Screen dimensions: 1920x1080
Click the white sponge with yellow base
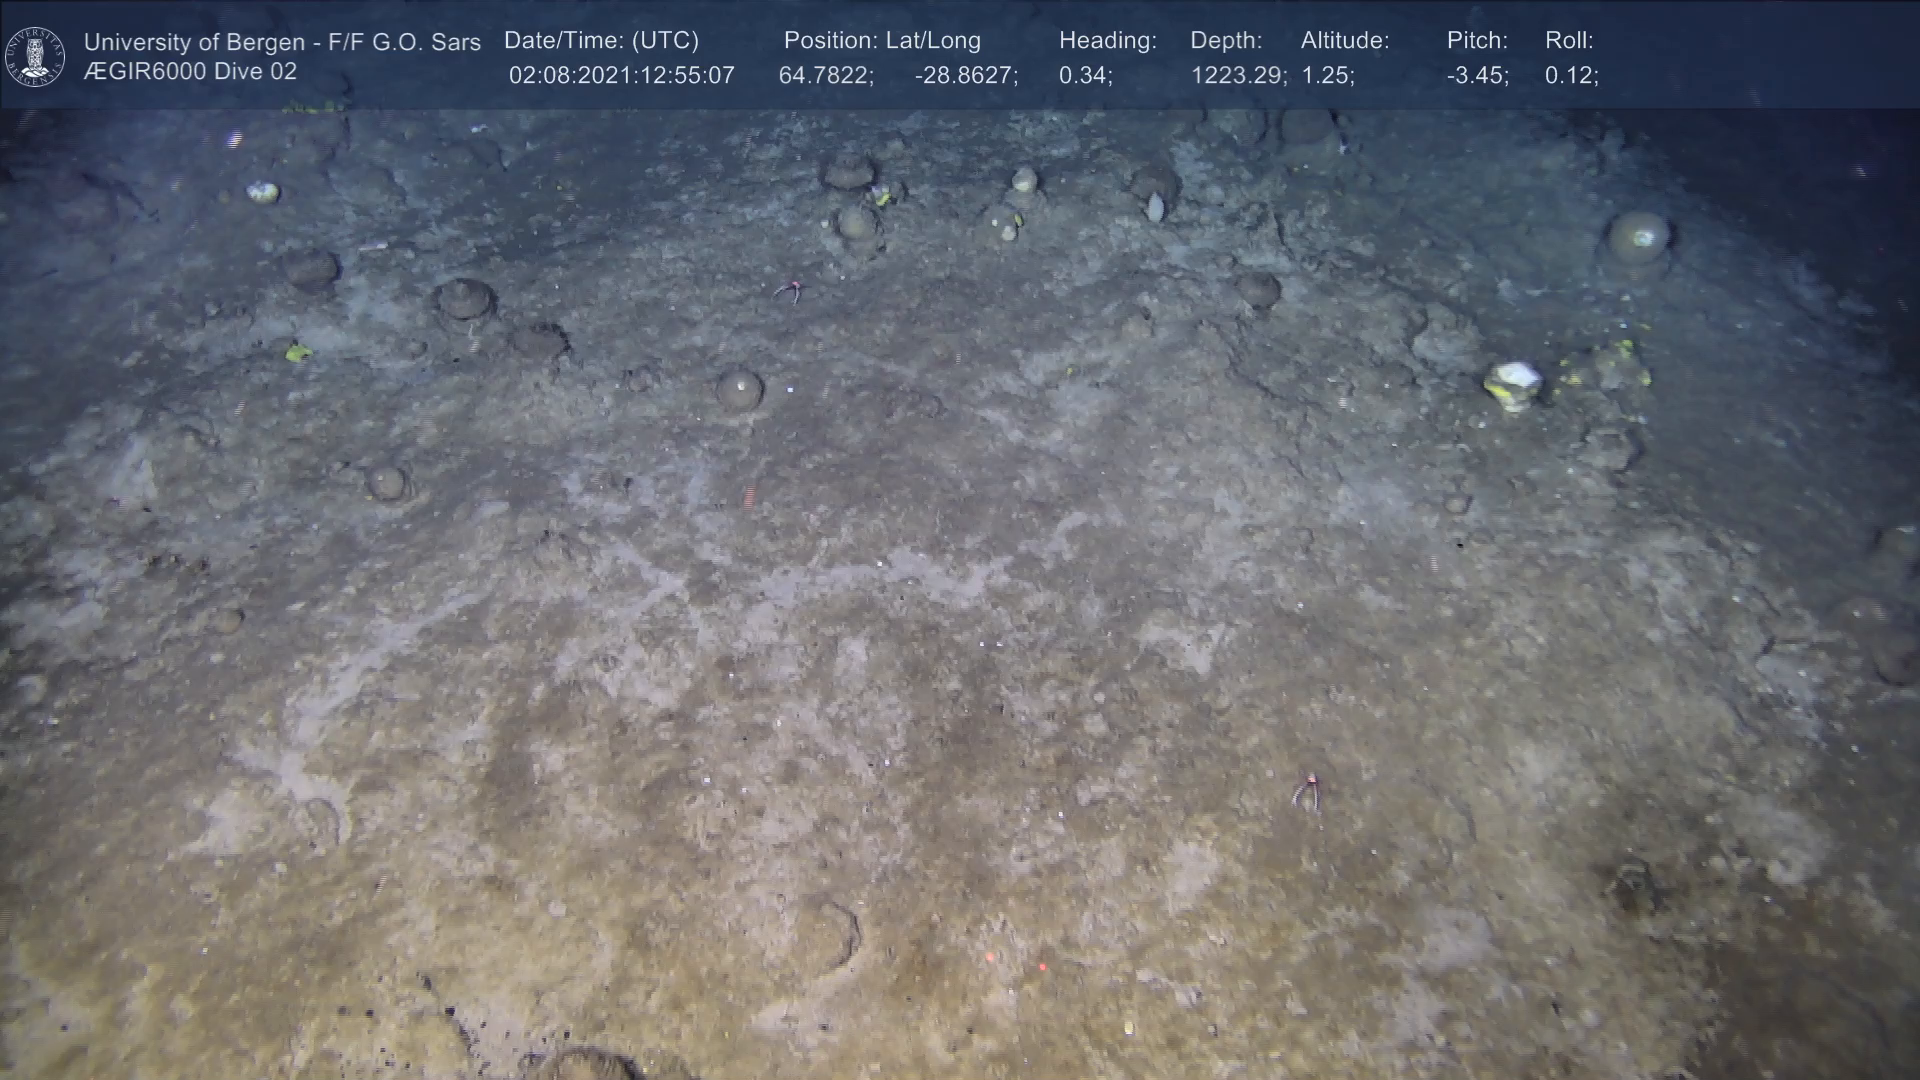[1513, 385]
